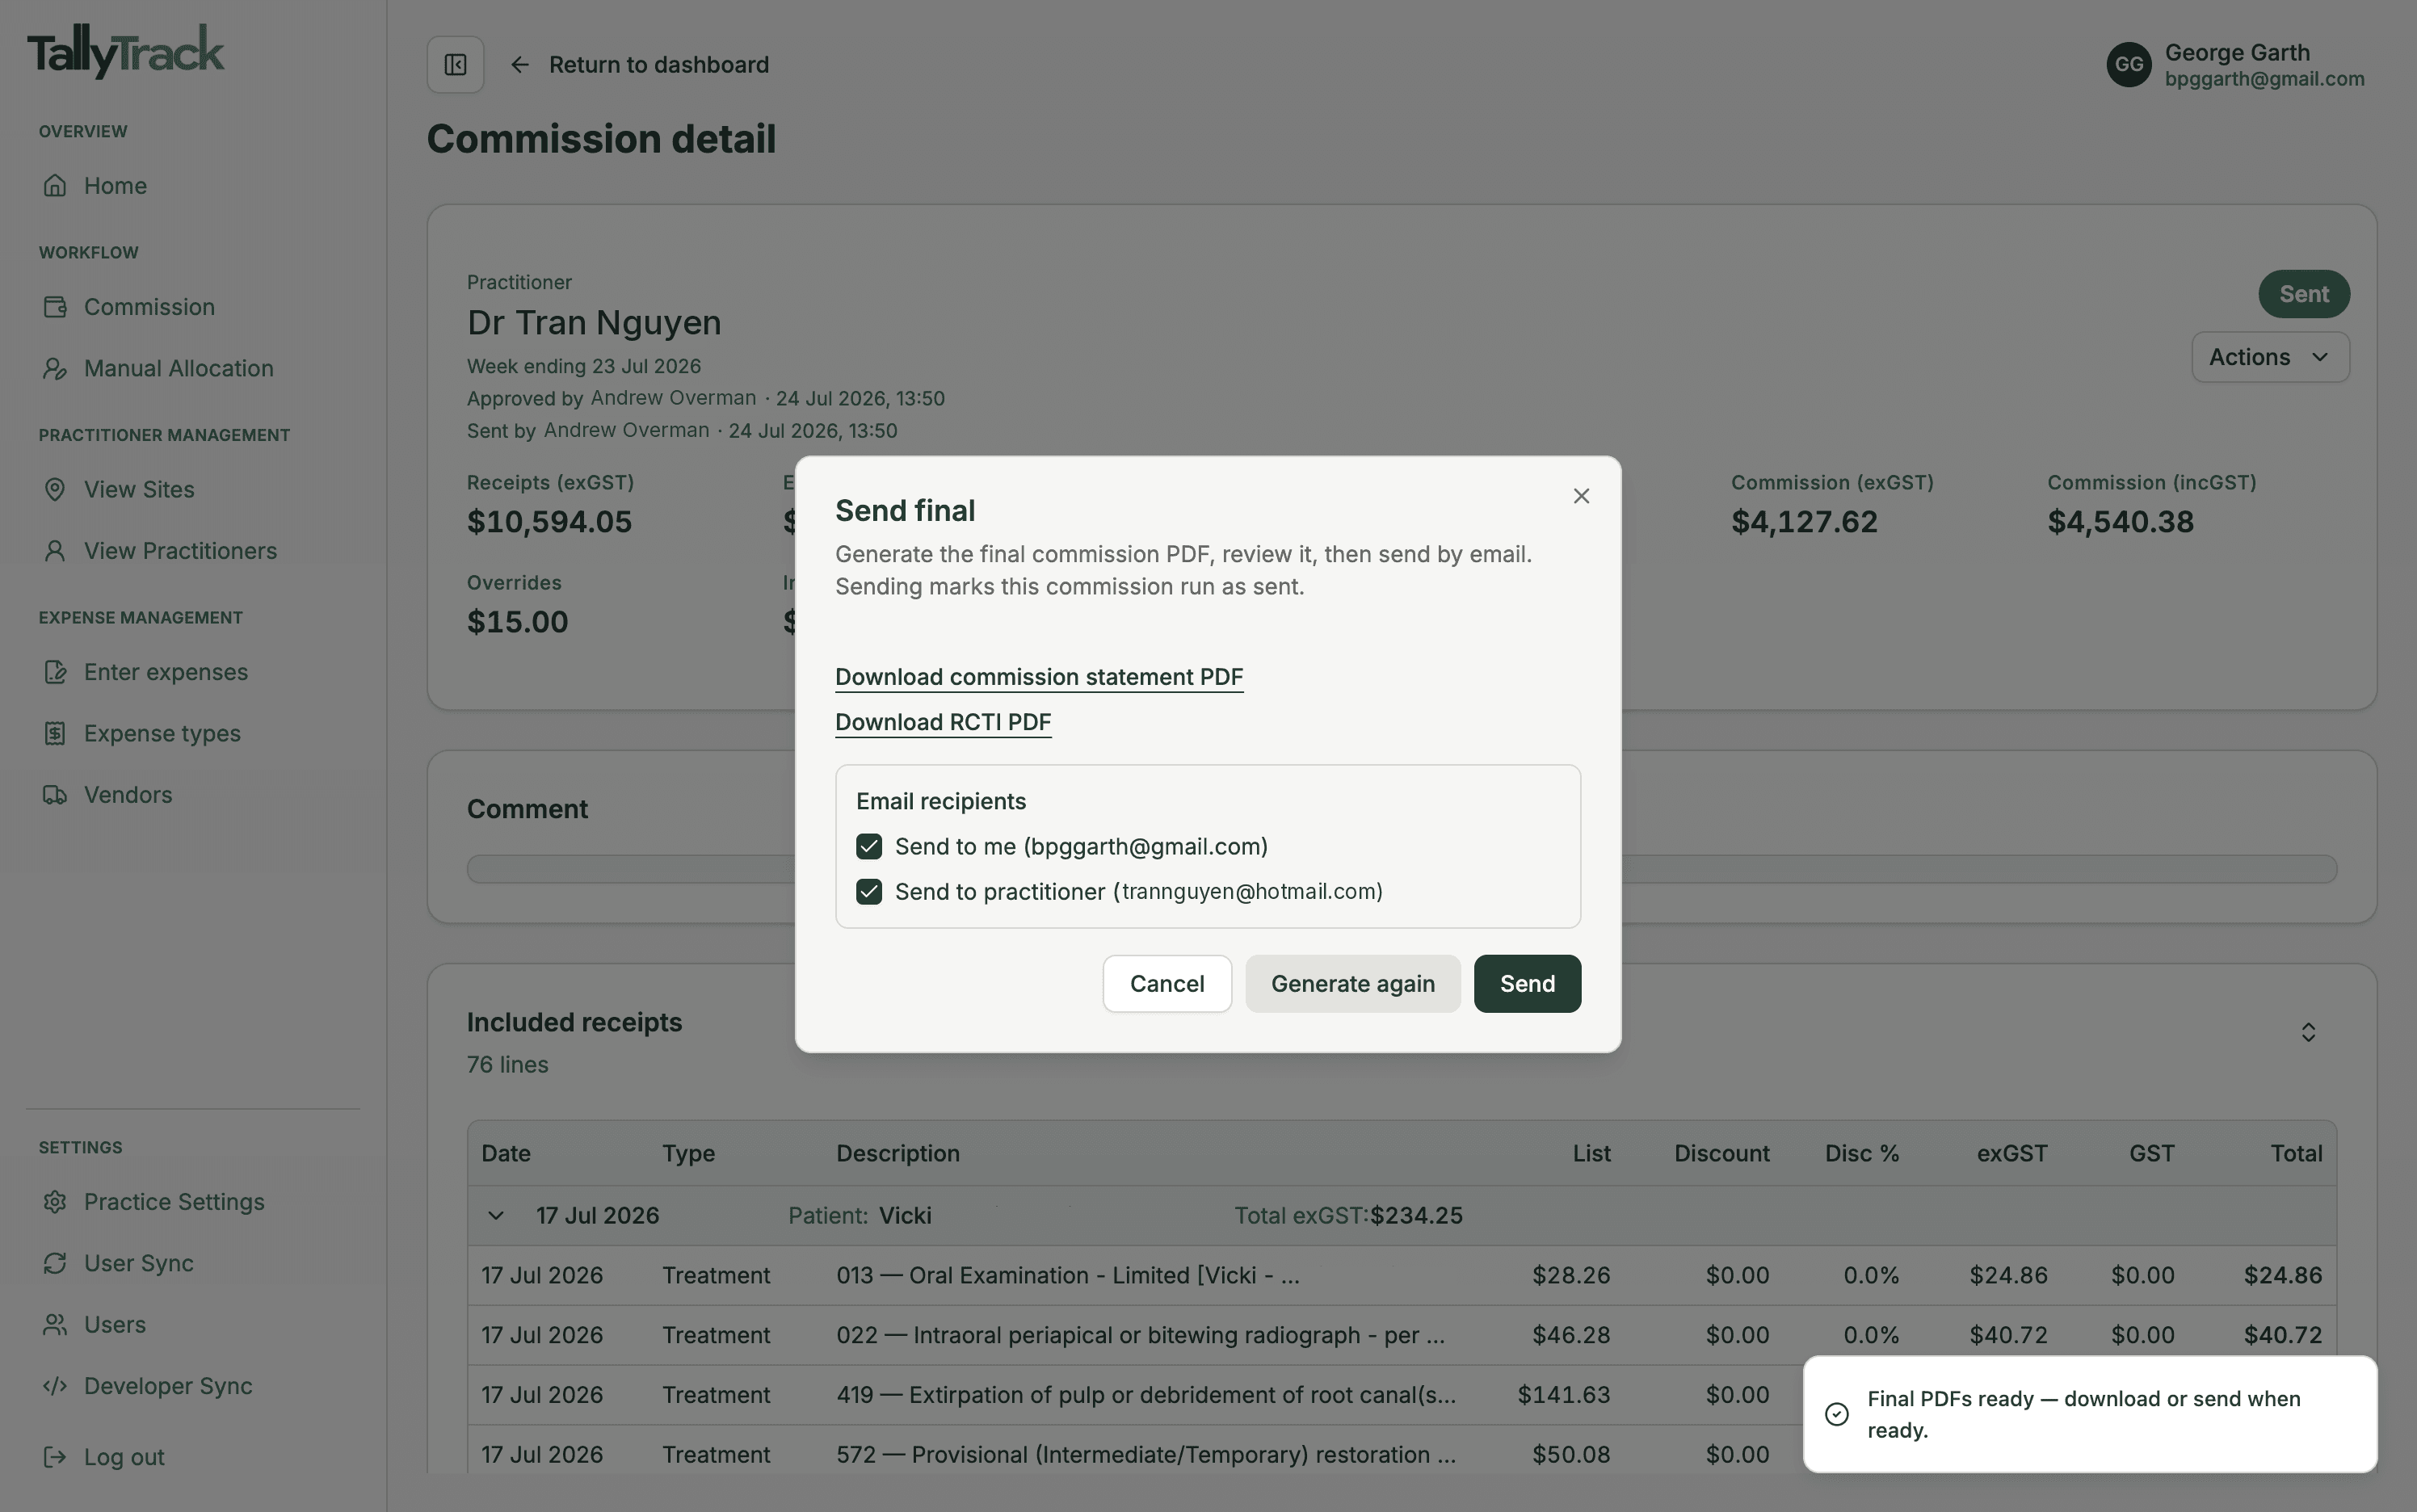The image size is (2417, 1512).
Task: Open Users page
Action: tap(115, 1325)
